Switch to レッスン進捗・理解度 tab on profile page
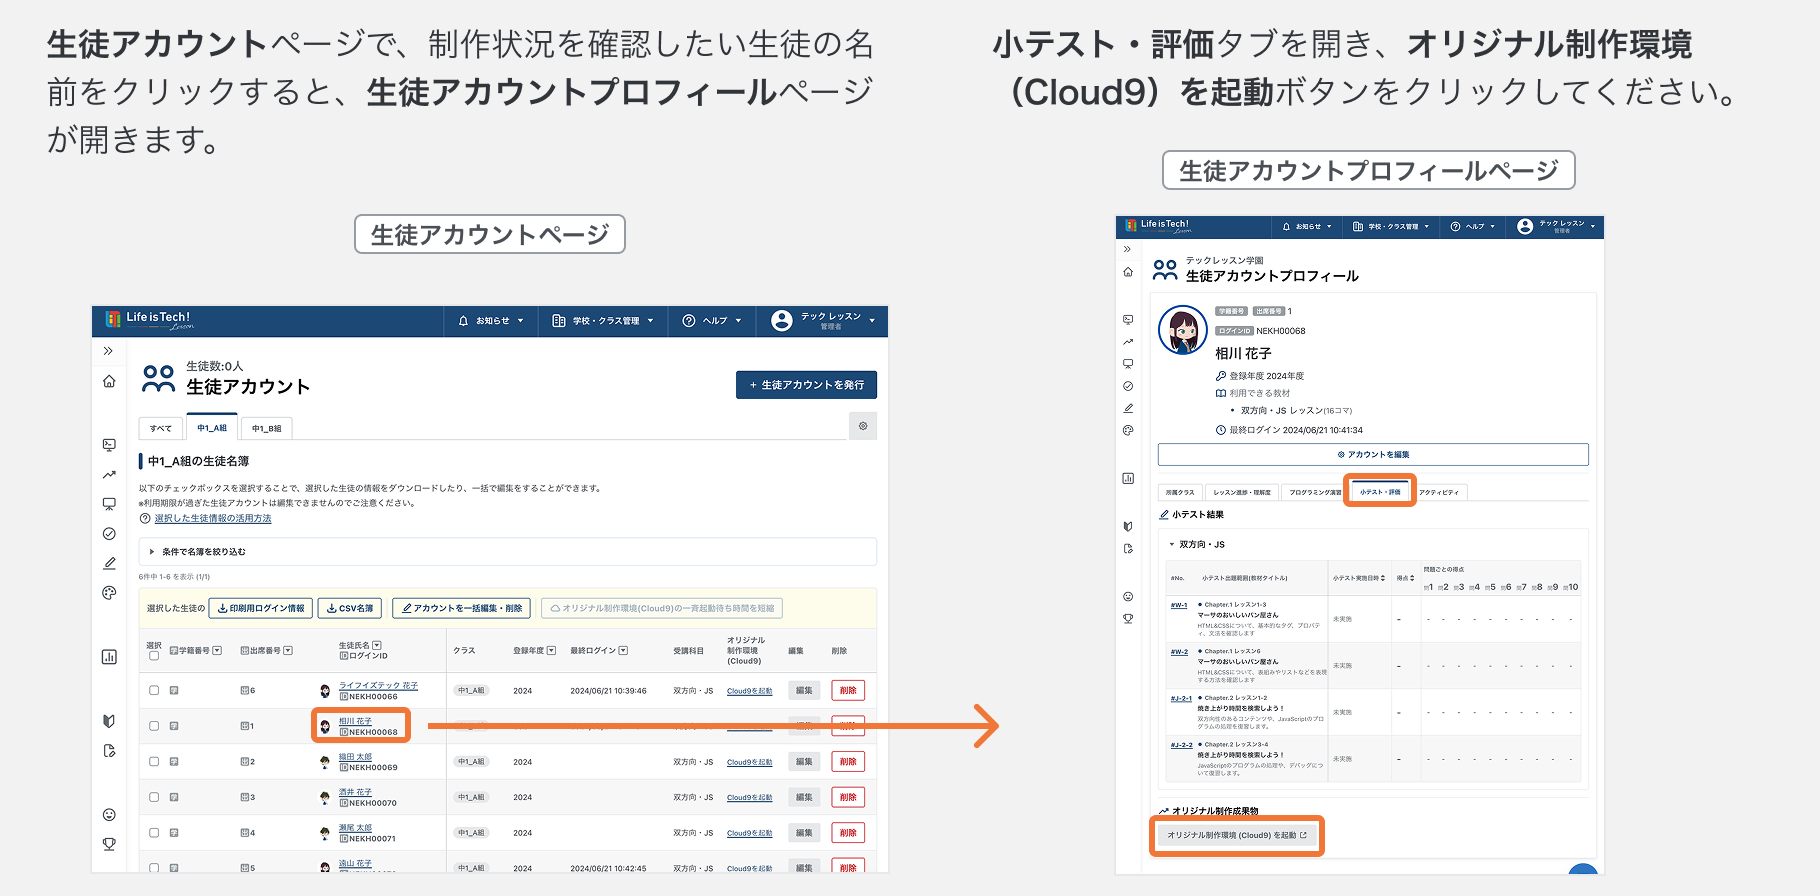The width and height of the screenshot is (1820, 896). [x=1241, y=492]
